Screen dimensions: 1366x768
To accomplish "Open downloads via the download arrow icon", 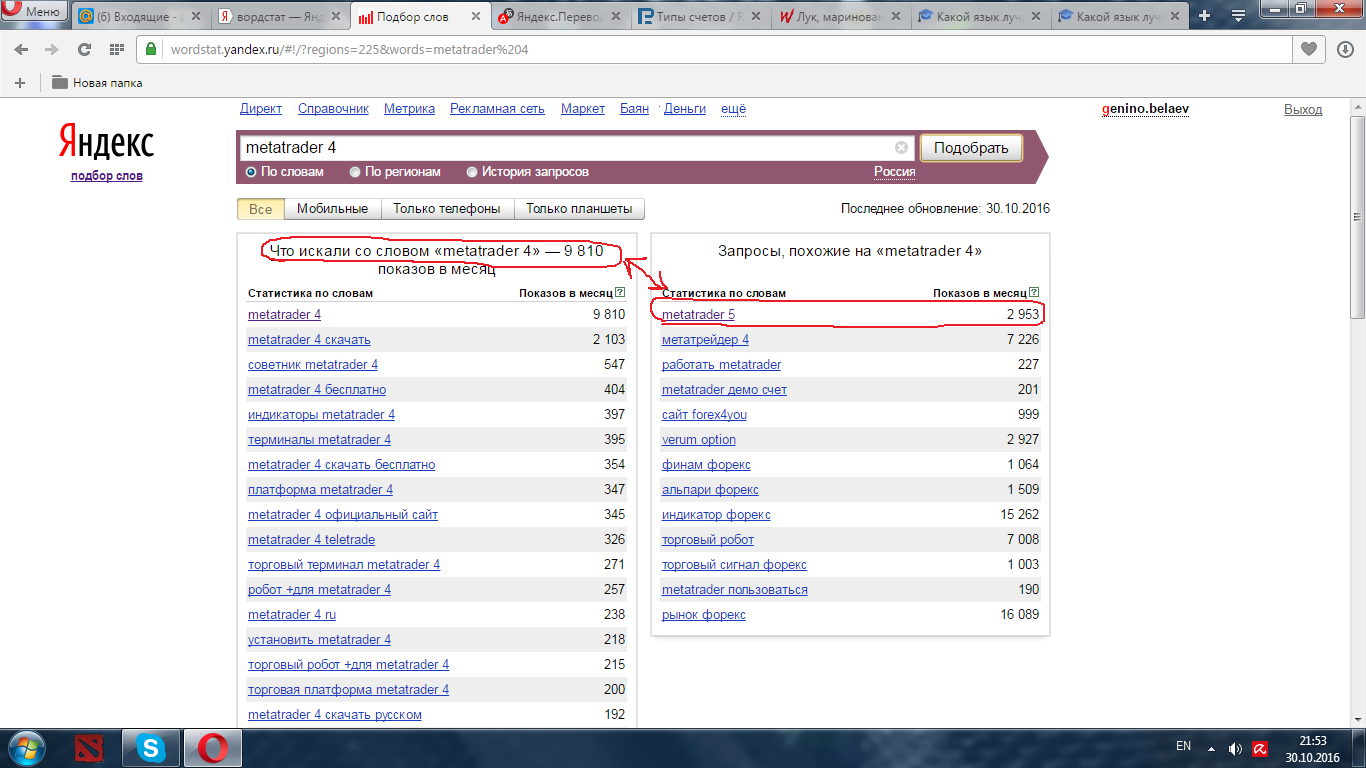I will (x=1345, y=49).
